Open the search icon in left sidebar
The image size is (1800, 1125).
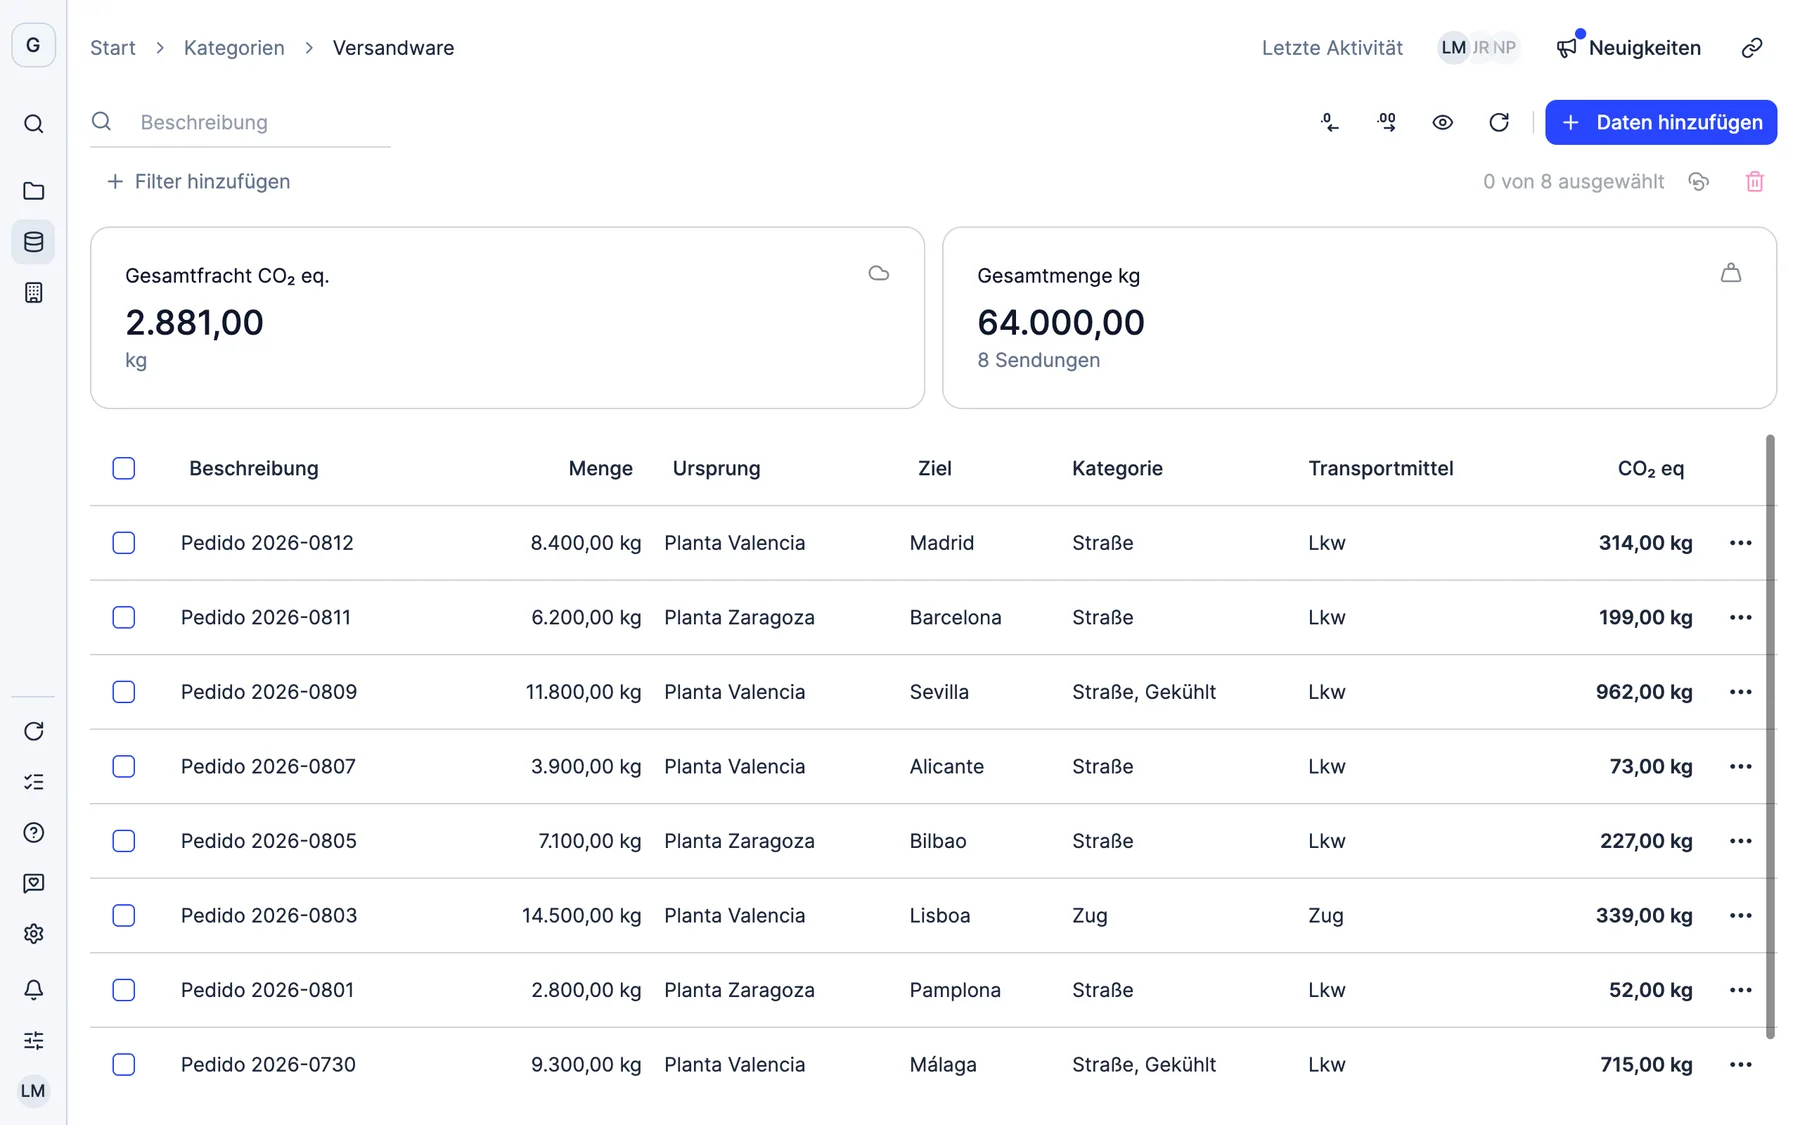click(33, 124)
